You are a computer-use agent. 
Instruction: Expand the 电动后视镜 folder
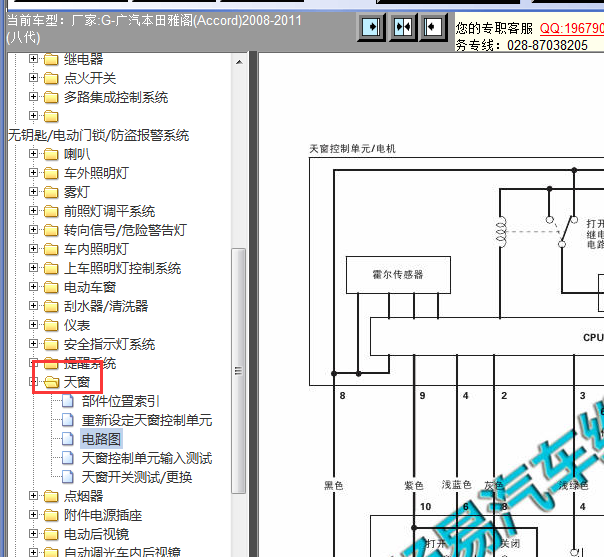point(34,534)
